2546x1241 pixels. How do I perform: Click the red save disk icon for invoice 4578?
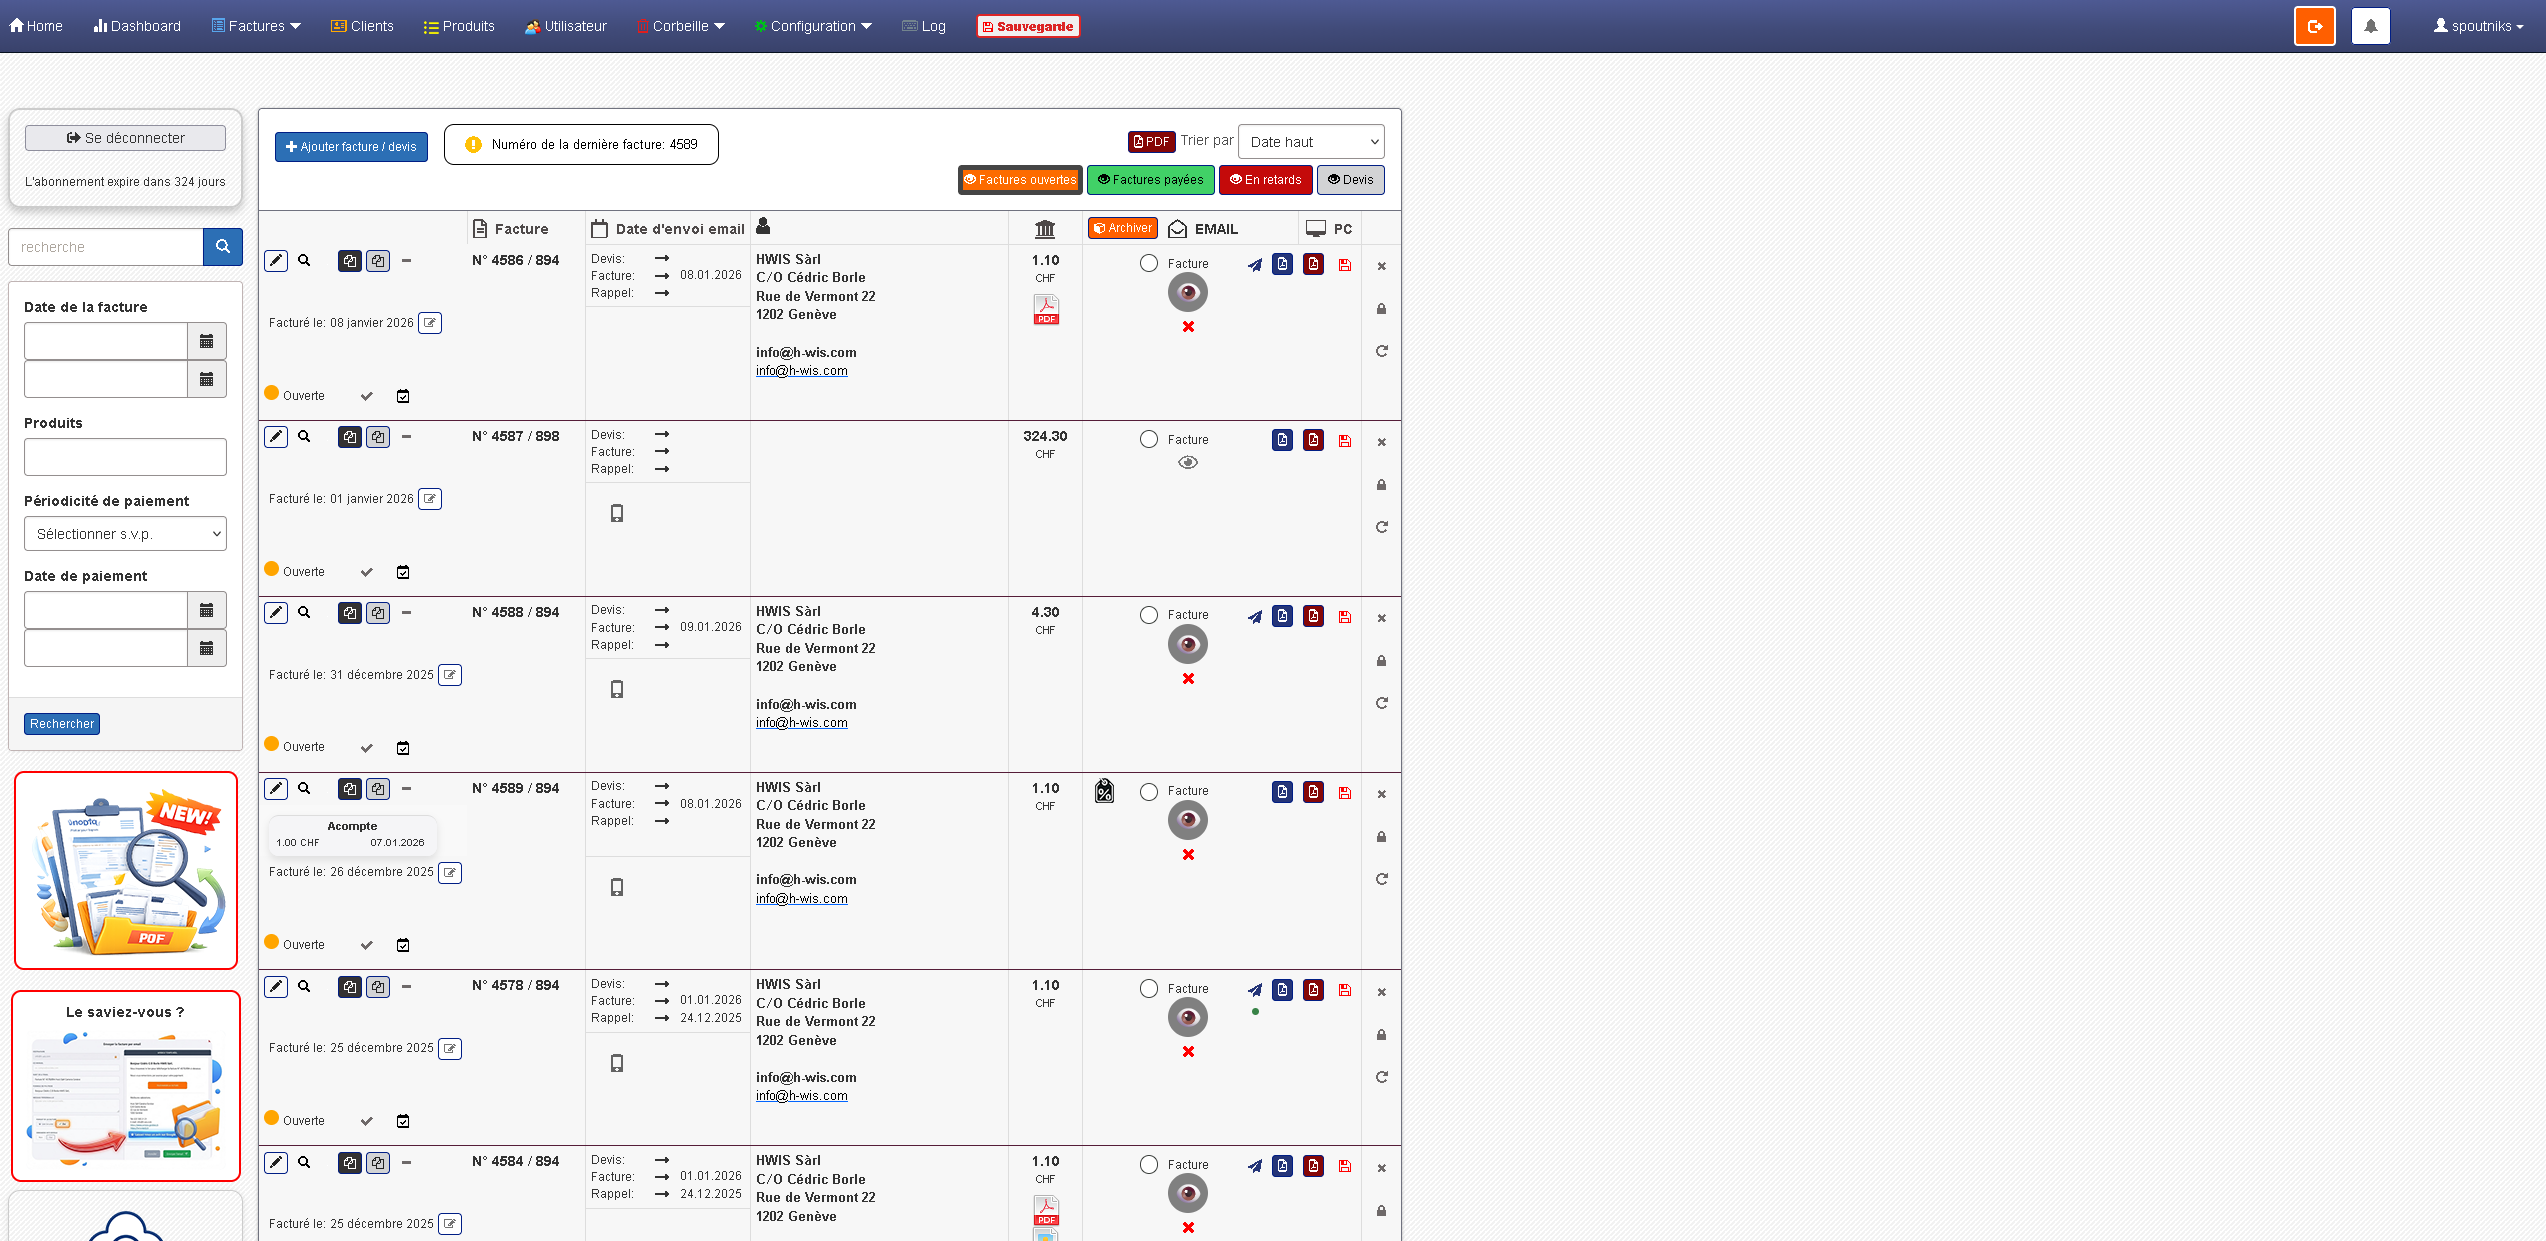[x=1345, y=990]
